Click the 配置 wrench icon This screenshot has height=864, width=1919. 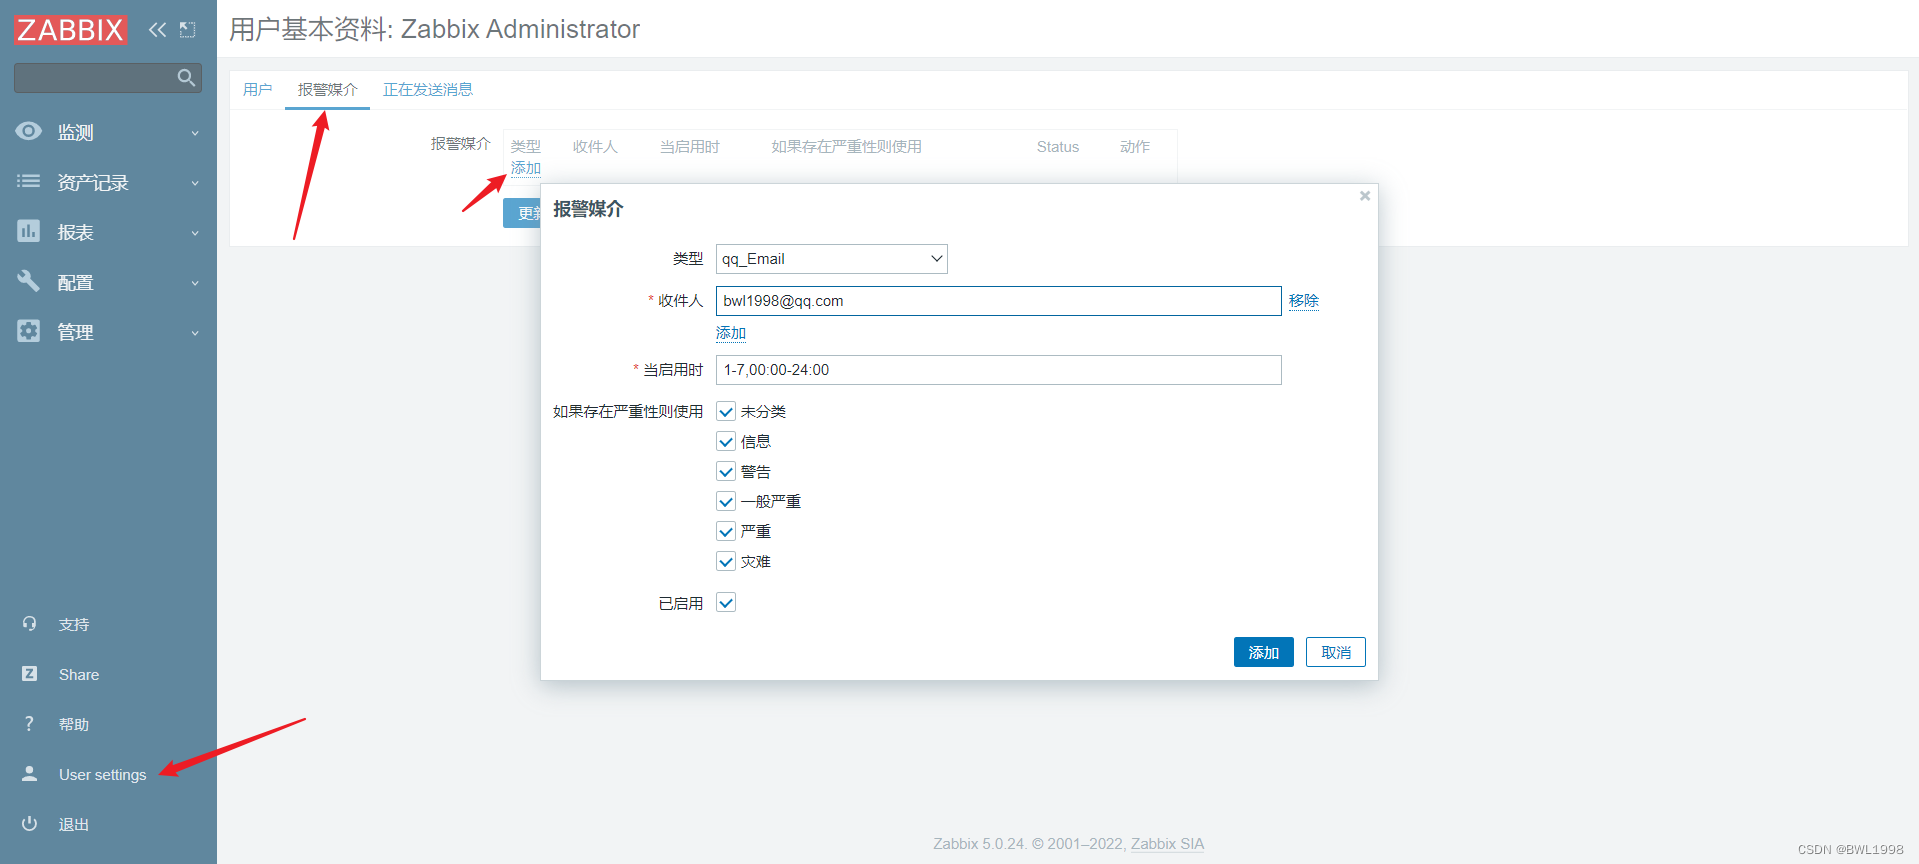[29, 281]
